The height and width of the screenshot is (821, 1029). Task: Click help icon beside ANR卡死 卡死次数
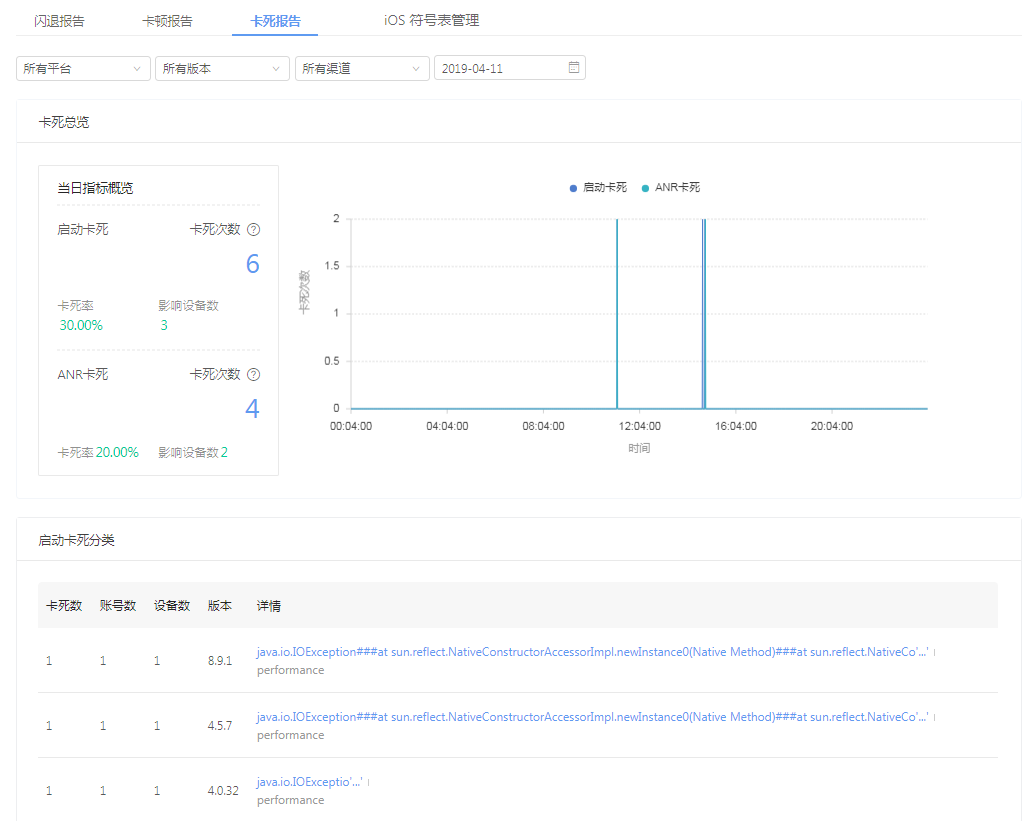tap(253, 375)
